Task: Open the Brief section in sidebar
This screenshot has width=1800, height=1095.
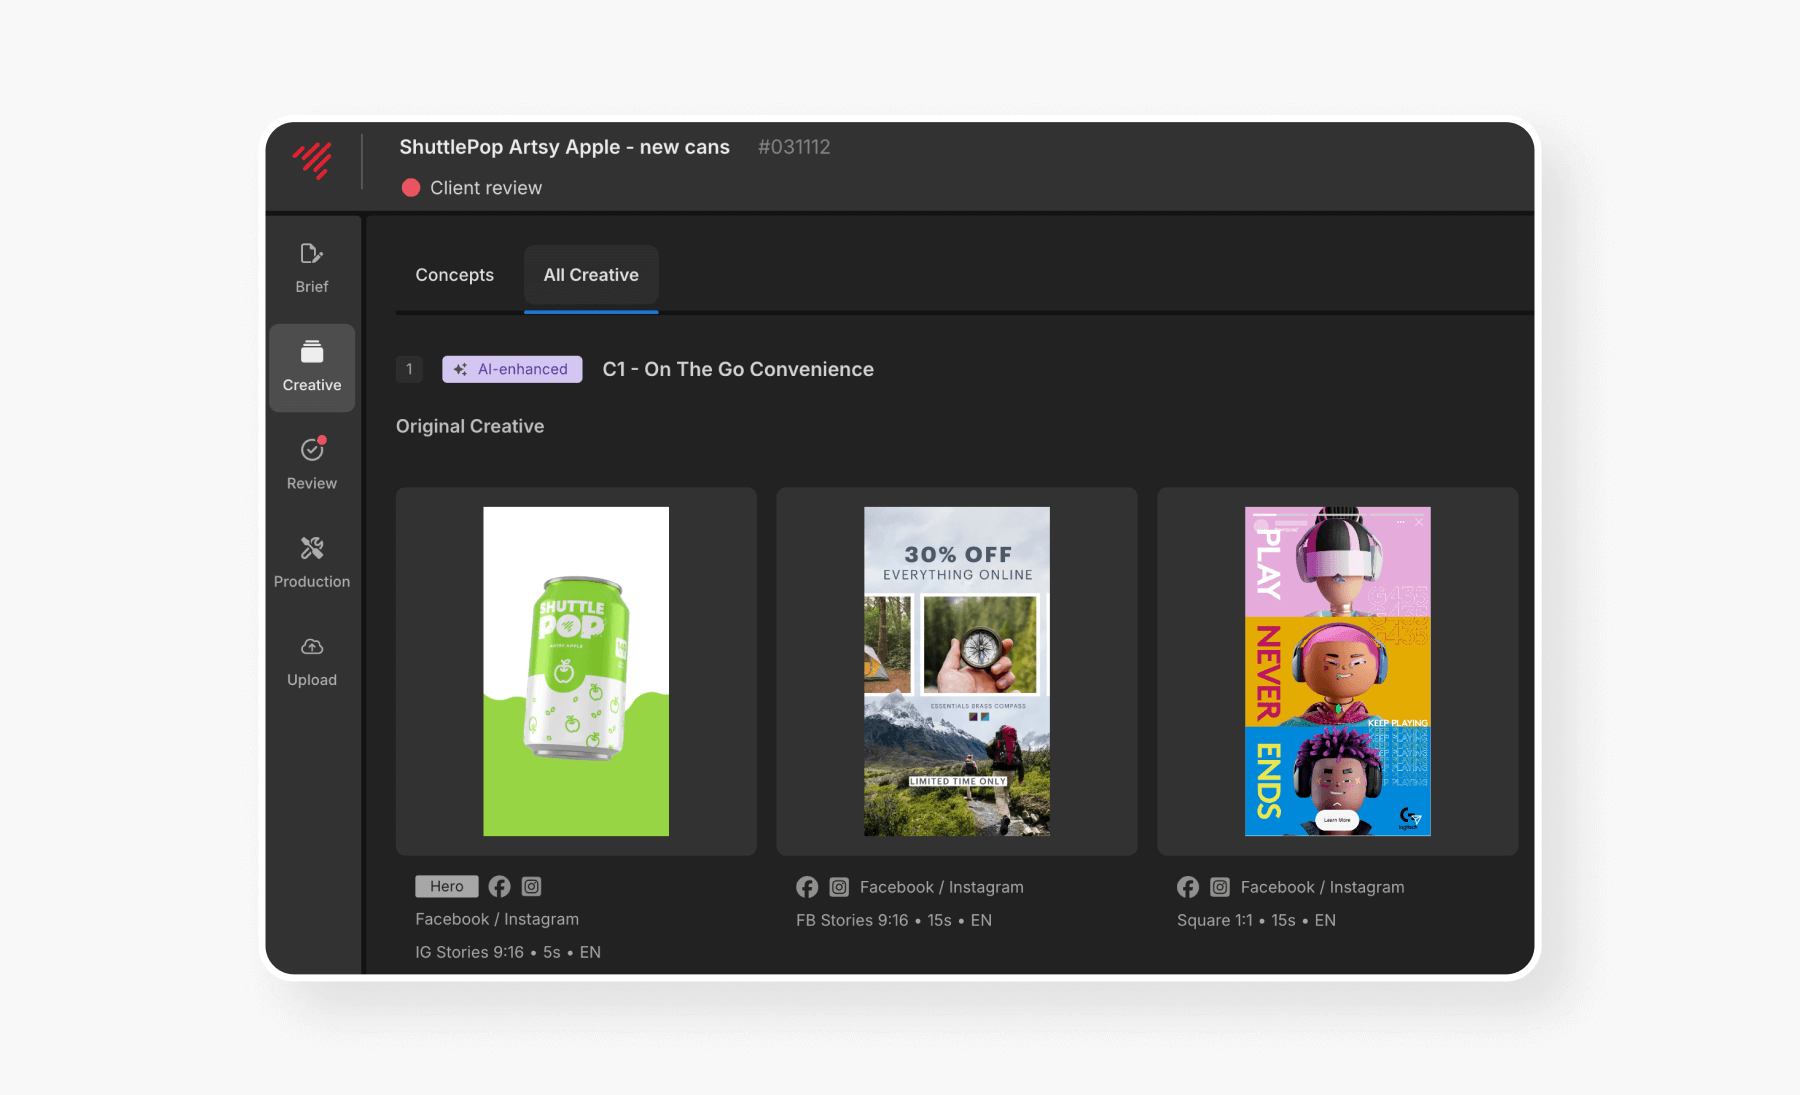Action: coord(312,267)
